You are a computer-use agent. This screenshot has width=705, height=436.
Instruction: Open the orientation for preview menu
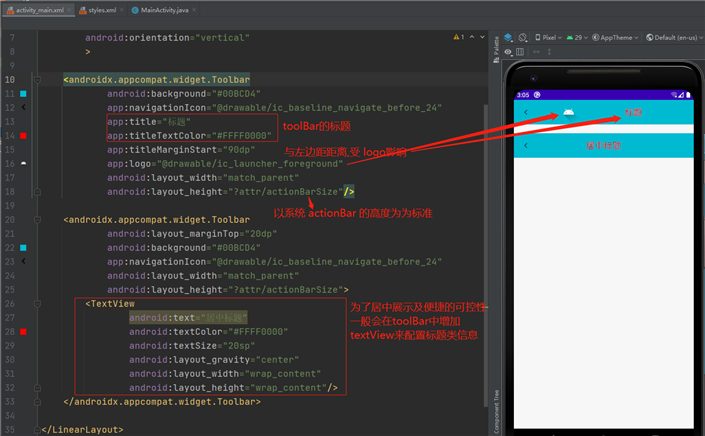[x=523, y=37]
